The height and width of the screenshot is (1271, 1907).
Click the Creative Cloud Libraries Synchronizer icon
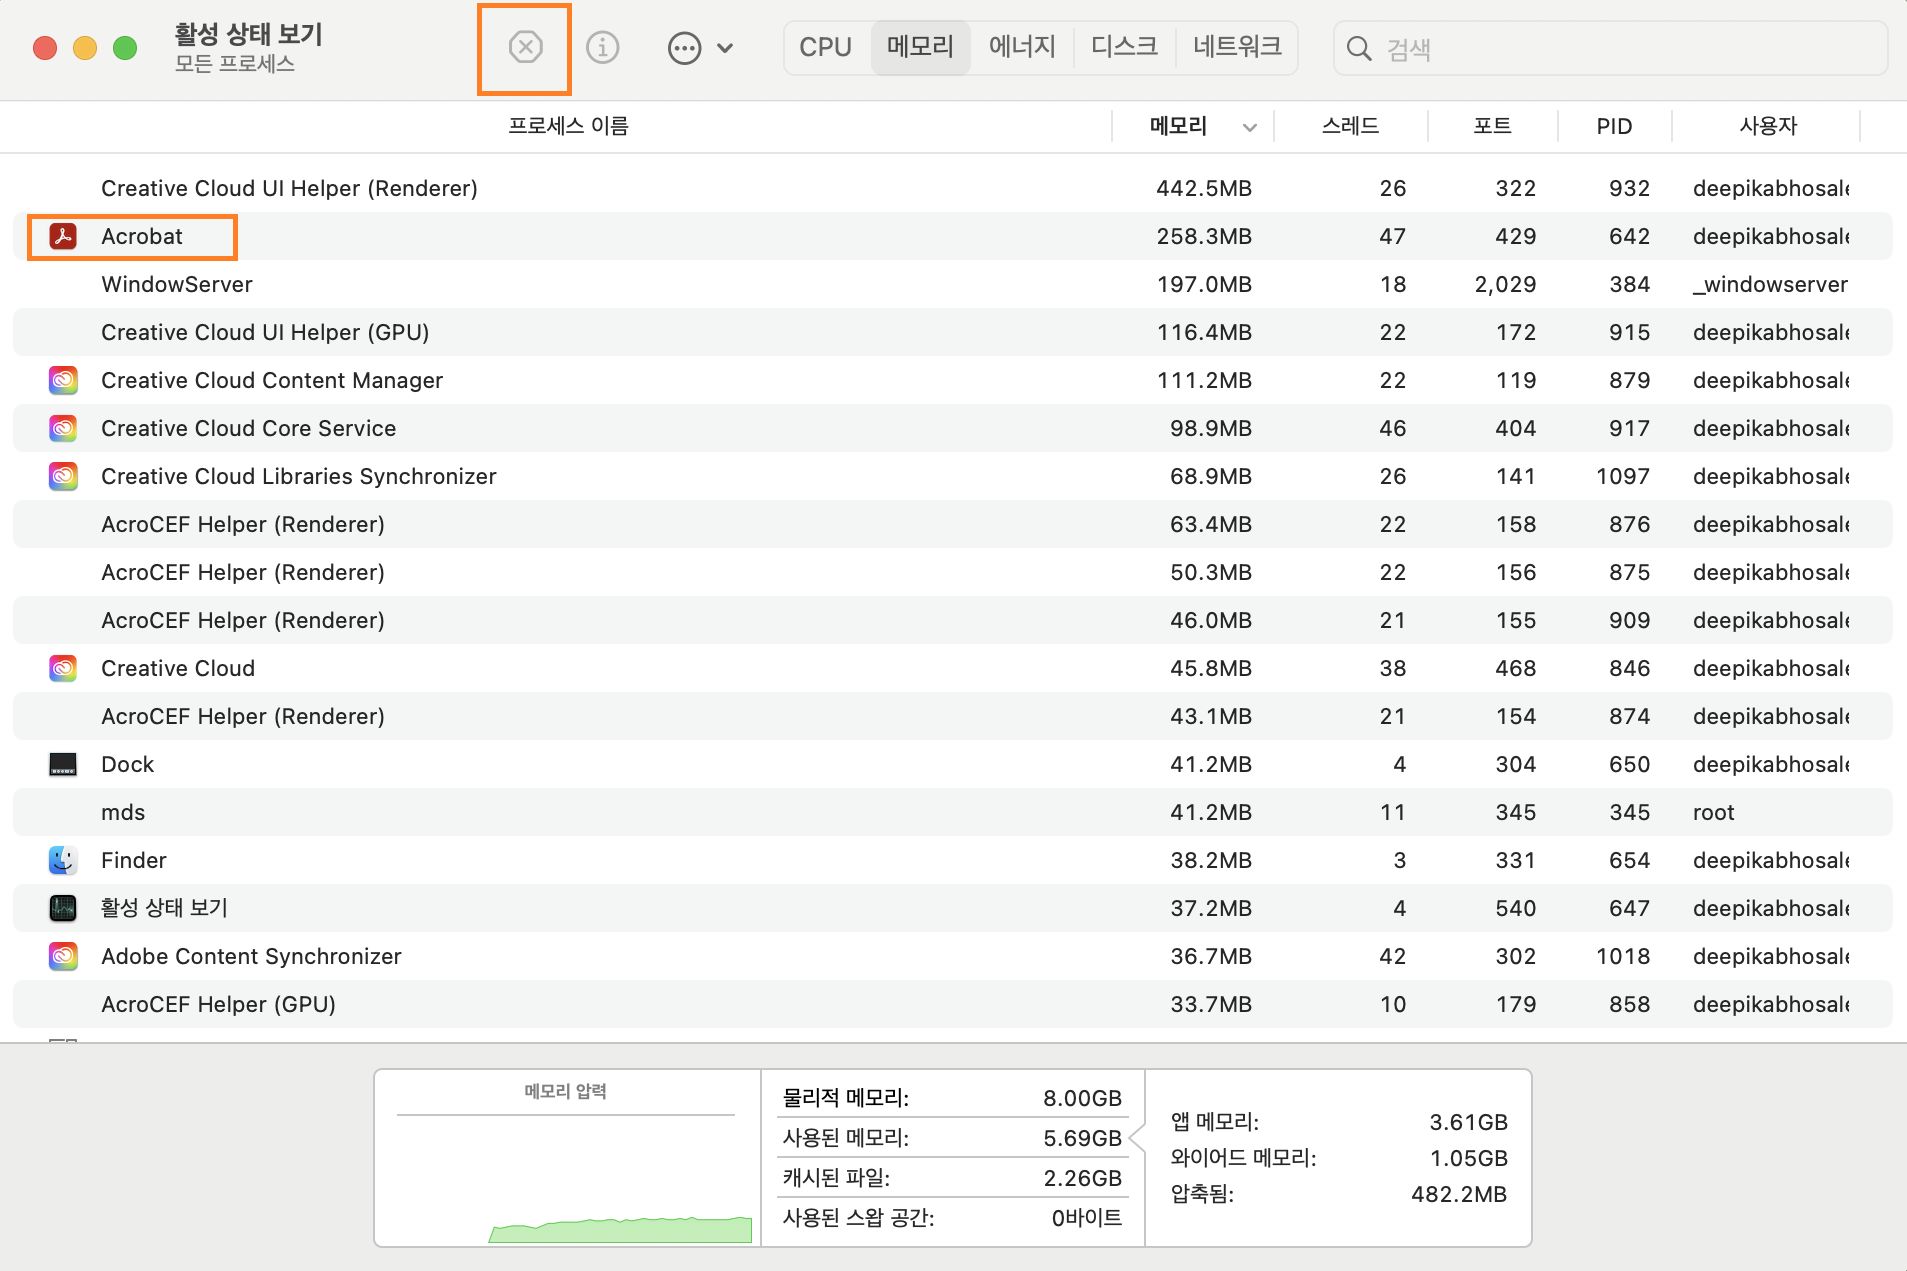[63, 476]
